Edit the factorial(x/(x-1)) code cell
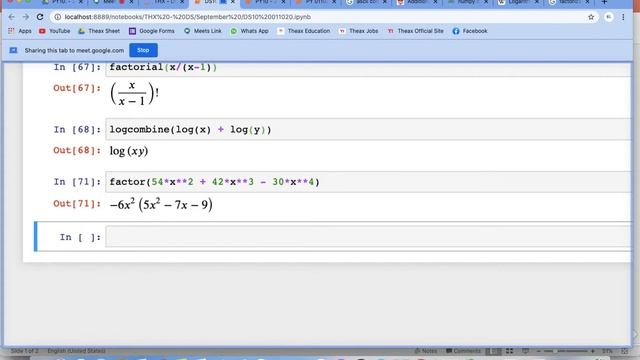 point(368,68)
